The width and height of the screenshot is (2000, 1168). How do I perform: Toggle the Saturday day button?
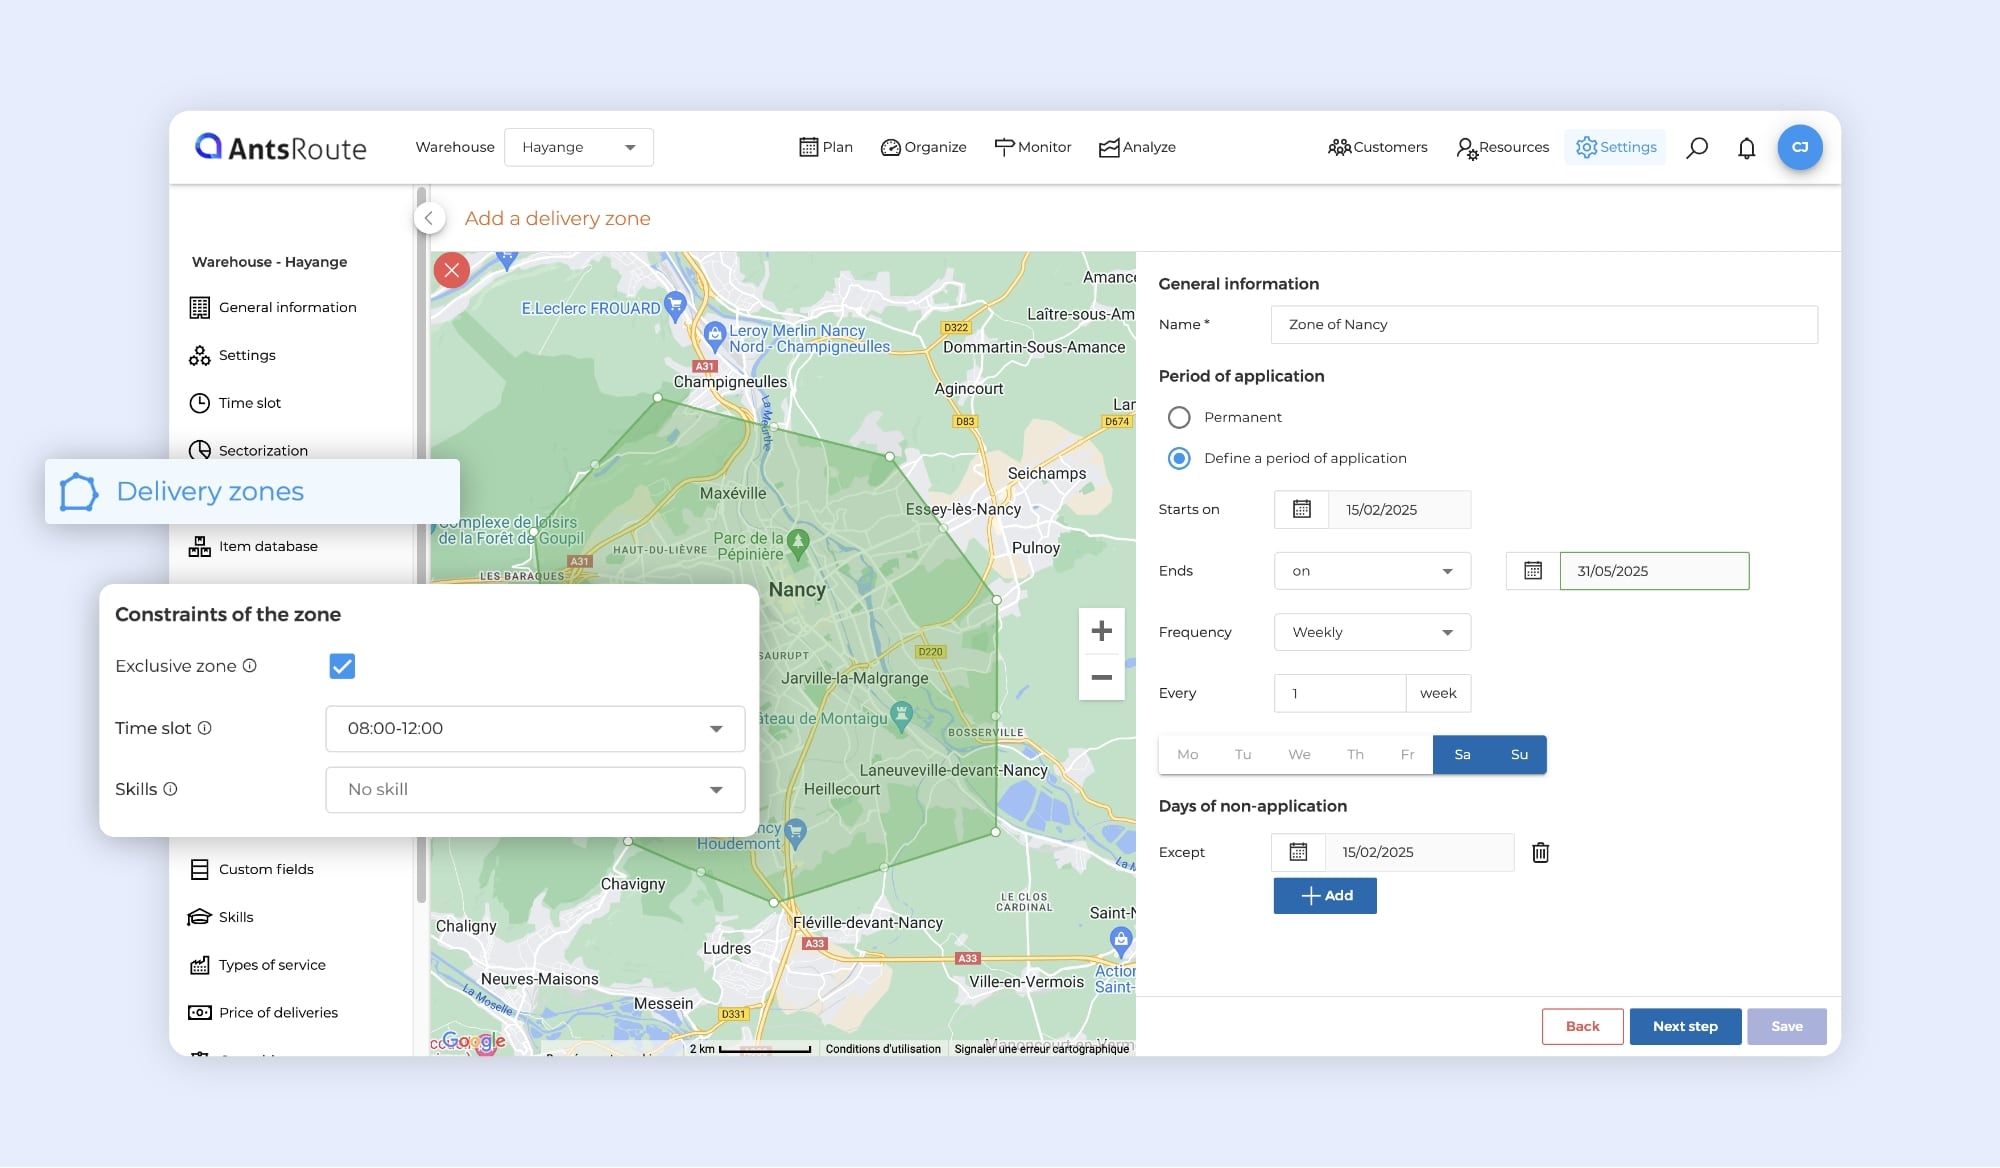[1461, 754]
